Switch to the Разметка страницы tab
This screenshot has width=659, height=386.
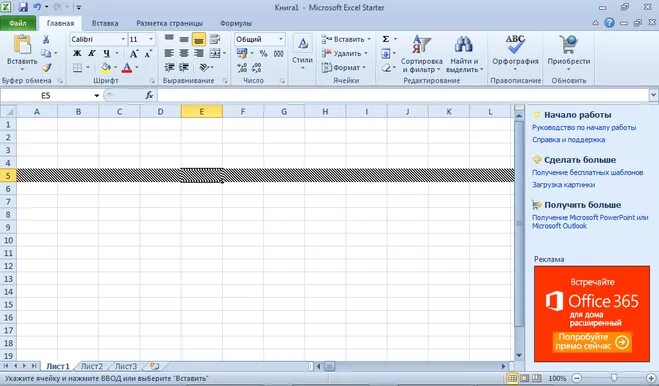[x=169, y=23]
